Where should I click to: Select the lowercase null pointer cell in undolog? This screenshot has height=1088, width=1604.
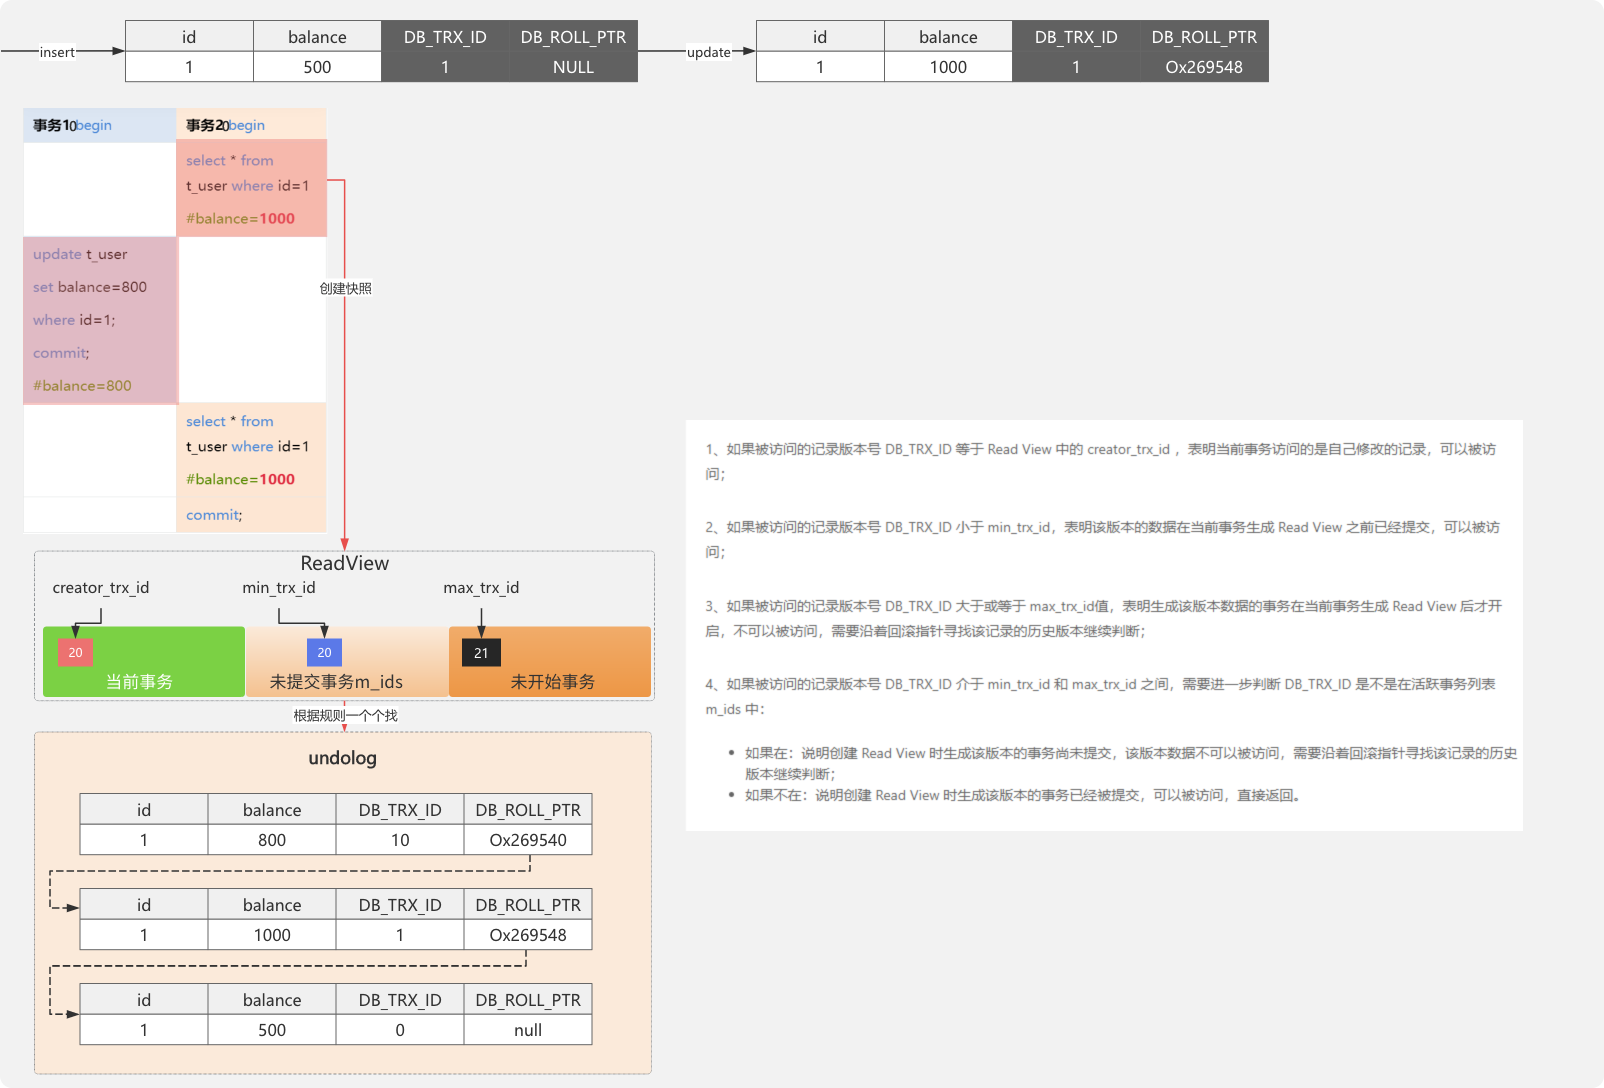pos(528,1030)
